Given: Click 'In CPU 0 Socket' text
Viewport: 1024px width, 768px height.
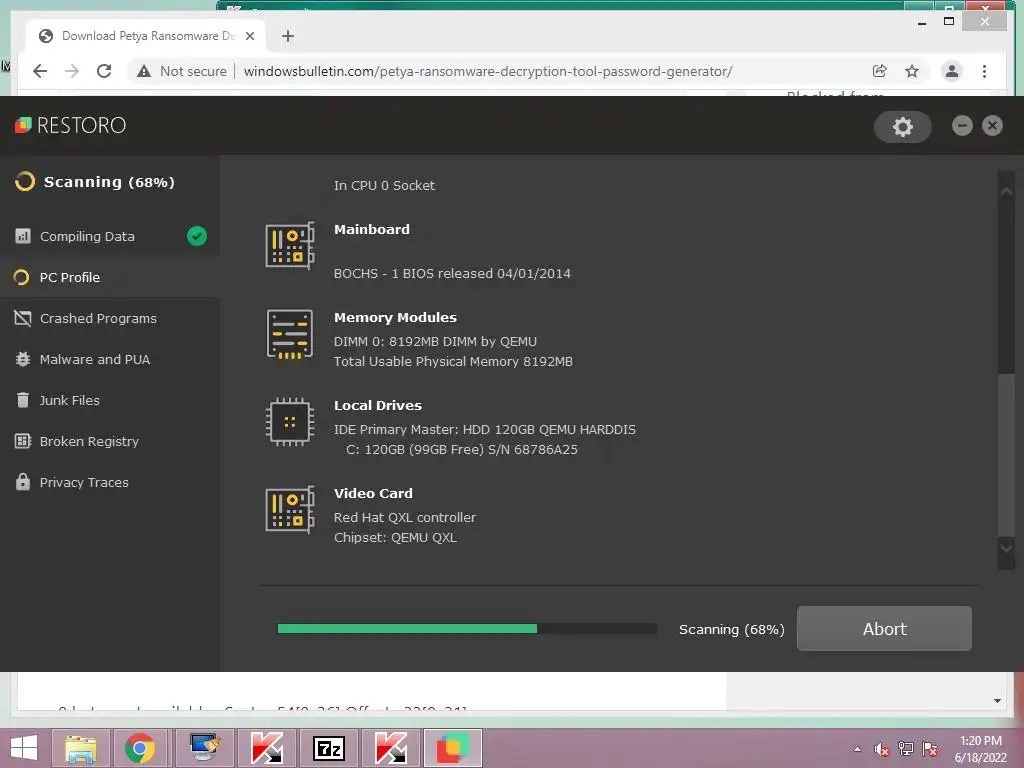Looking at the screenshot, I should (384, 185).
